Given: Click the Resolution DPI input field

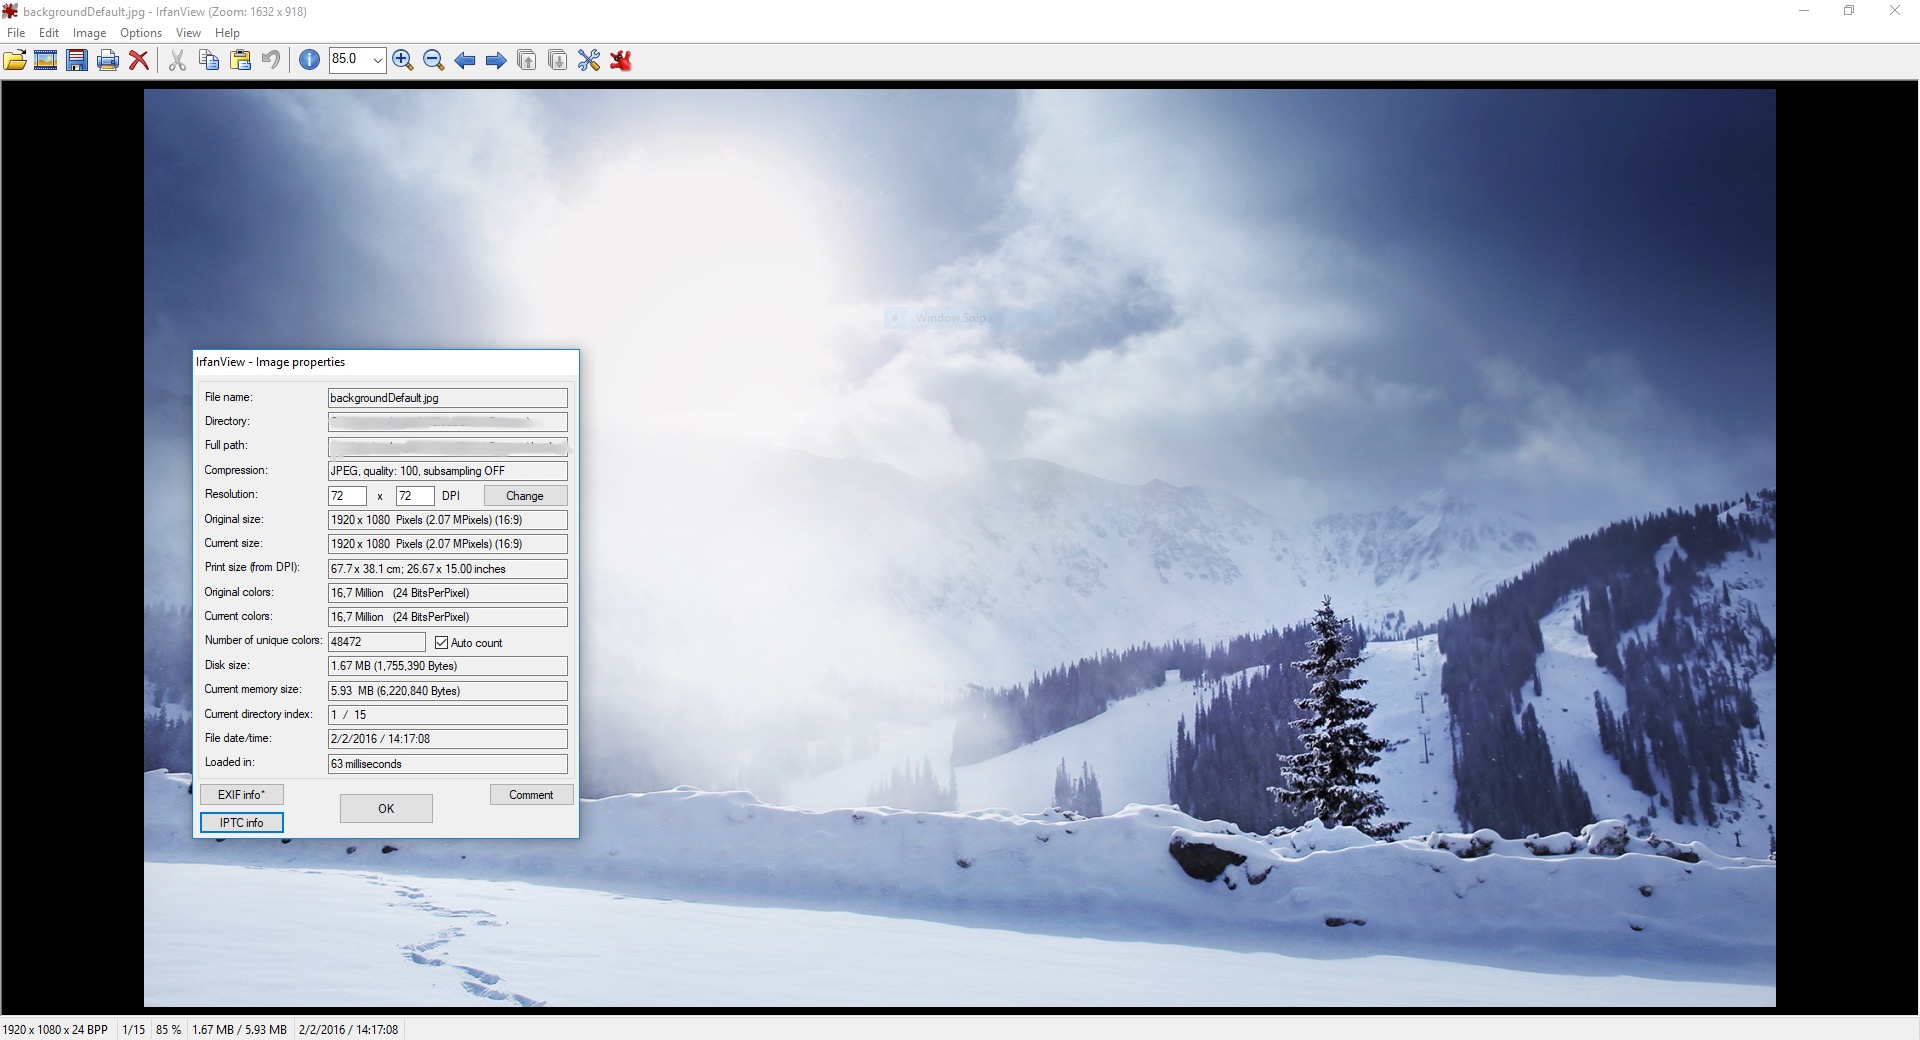Looking at the screenshot, I should [346, 495].
